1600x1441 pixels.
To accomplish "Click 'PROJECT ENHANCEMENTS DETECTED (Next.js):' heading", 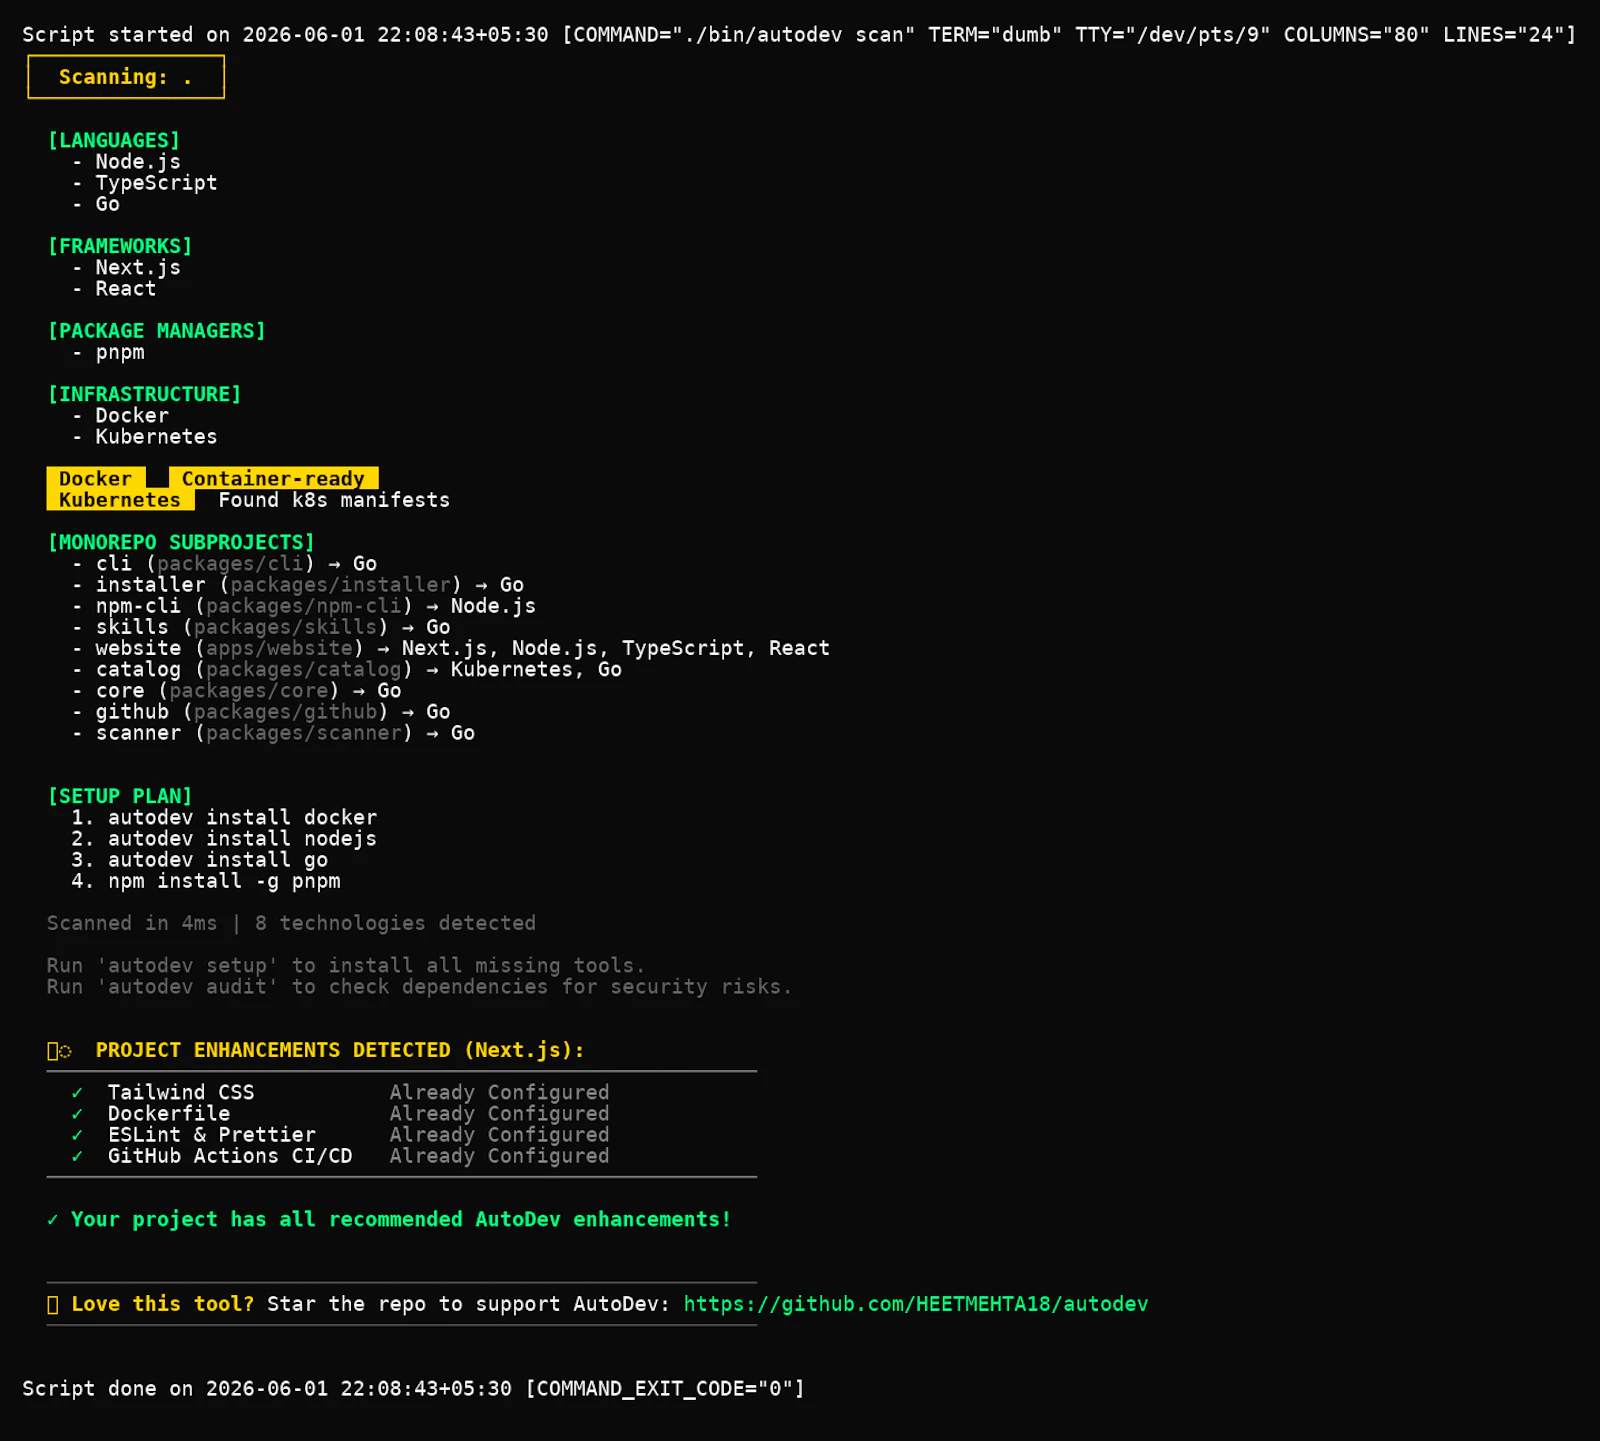I will coord(340,1050).
